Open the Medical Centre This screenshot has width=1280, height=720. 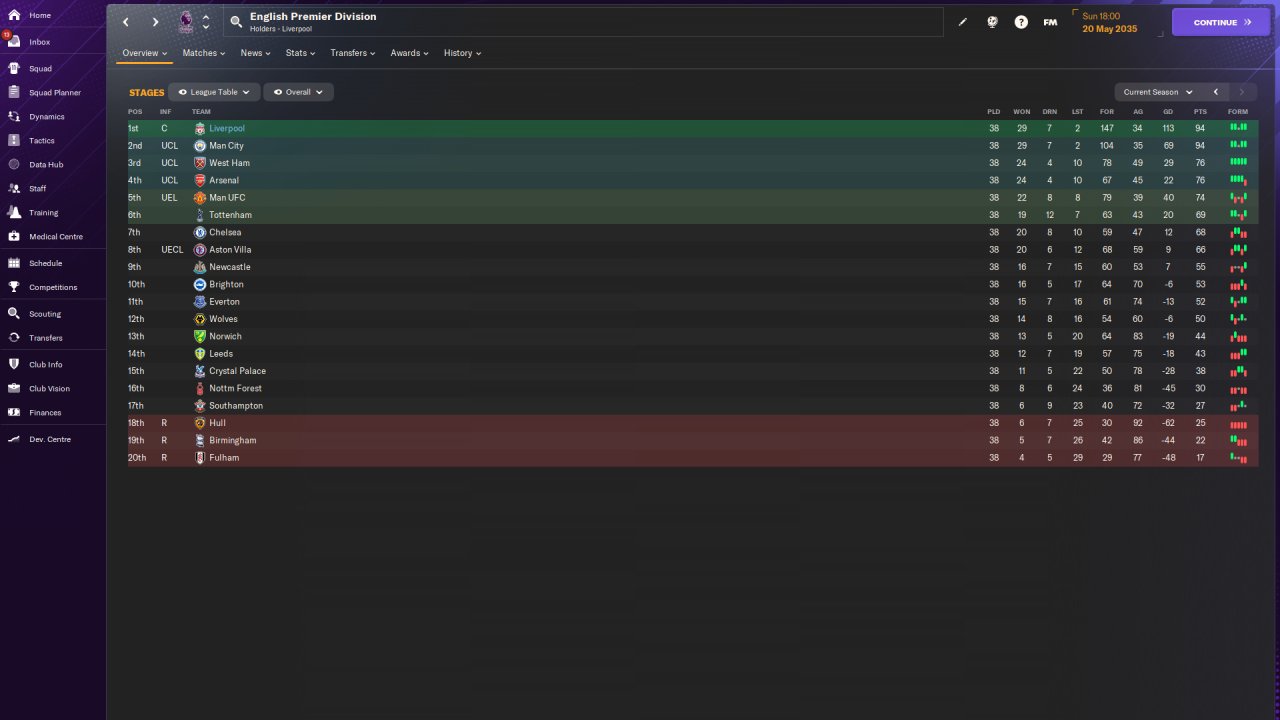point(55,237)
